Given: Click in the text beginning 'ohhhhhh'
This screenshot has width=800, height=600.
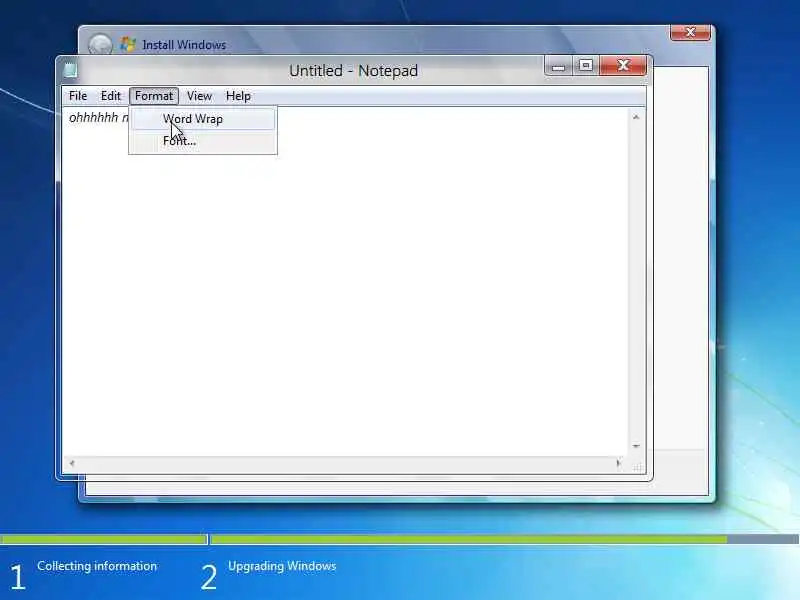Looking at the screenshot, I should click(x=98, y=118).
